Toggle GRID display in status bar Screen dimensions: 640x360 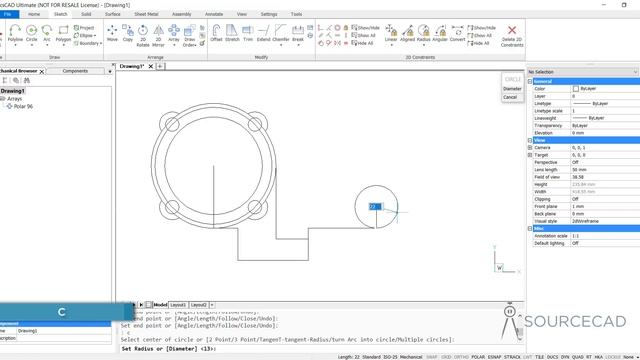[x=446, y=357]
